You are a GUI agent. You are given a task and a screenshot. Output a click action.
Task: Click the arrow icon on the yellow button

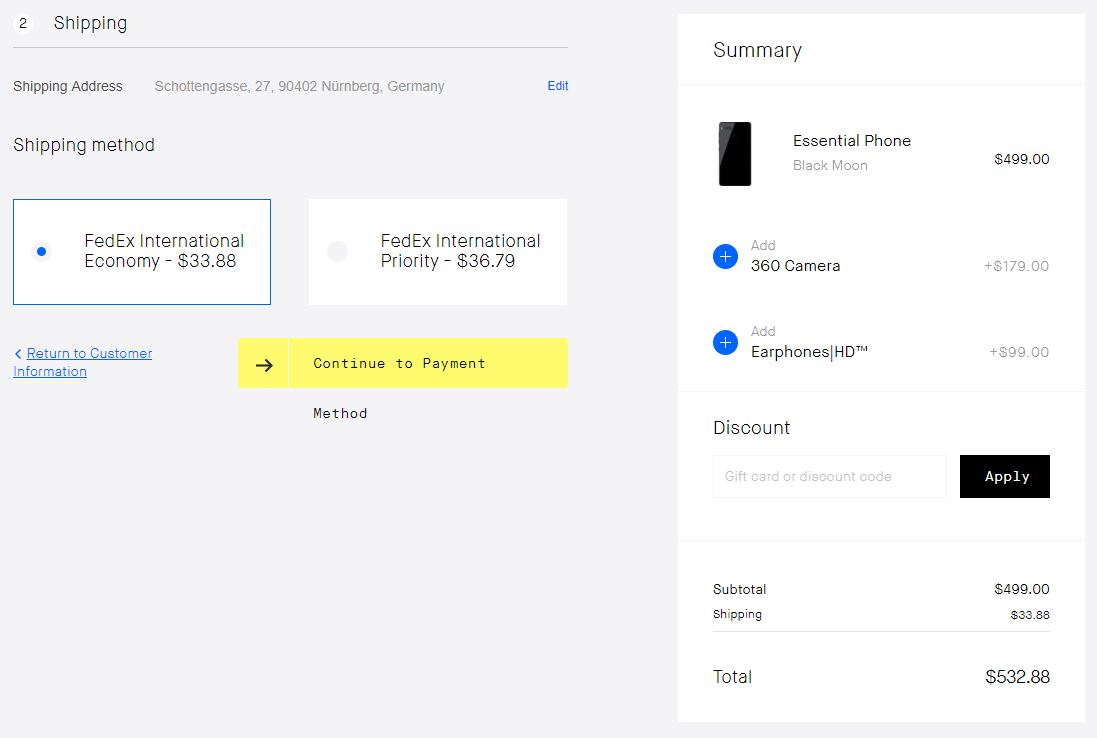(264, 364)
